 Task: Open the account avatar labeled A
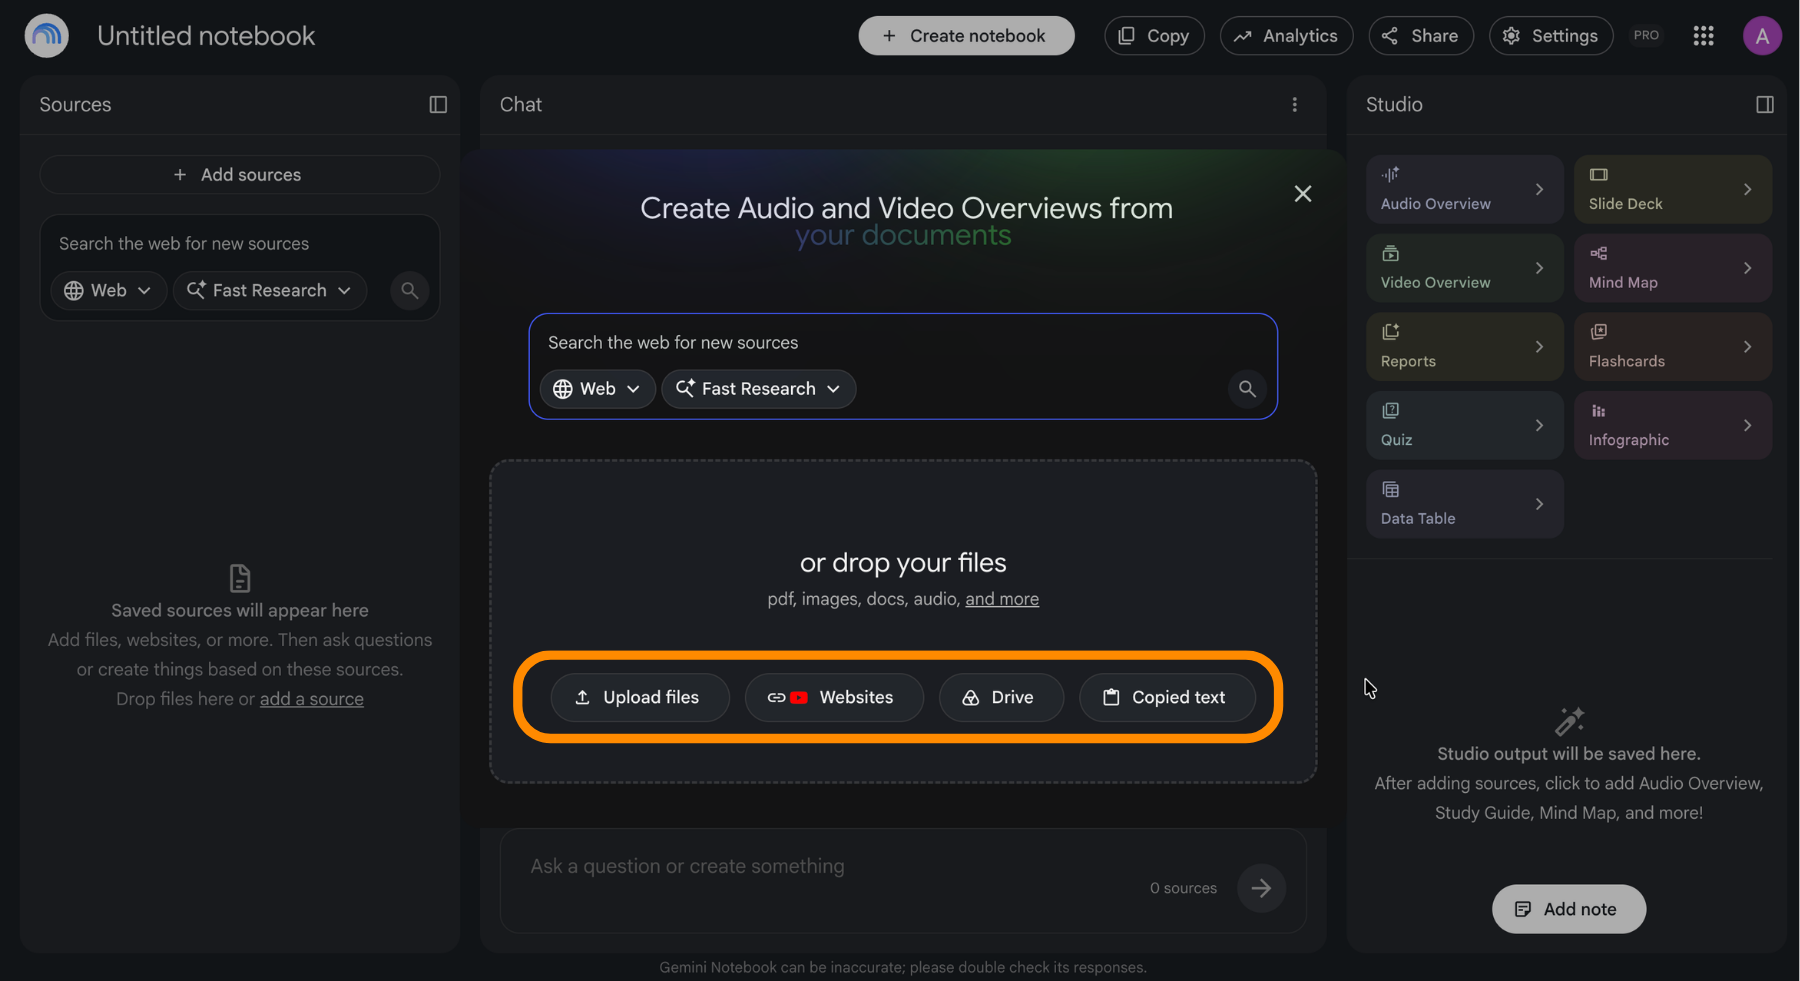tap(1762, 36)
